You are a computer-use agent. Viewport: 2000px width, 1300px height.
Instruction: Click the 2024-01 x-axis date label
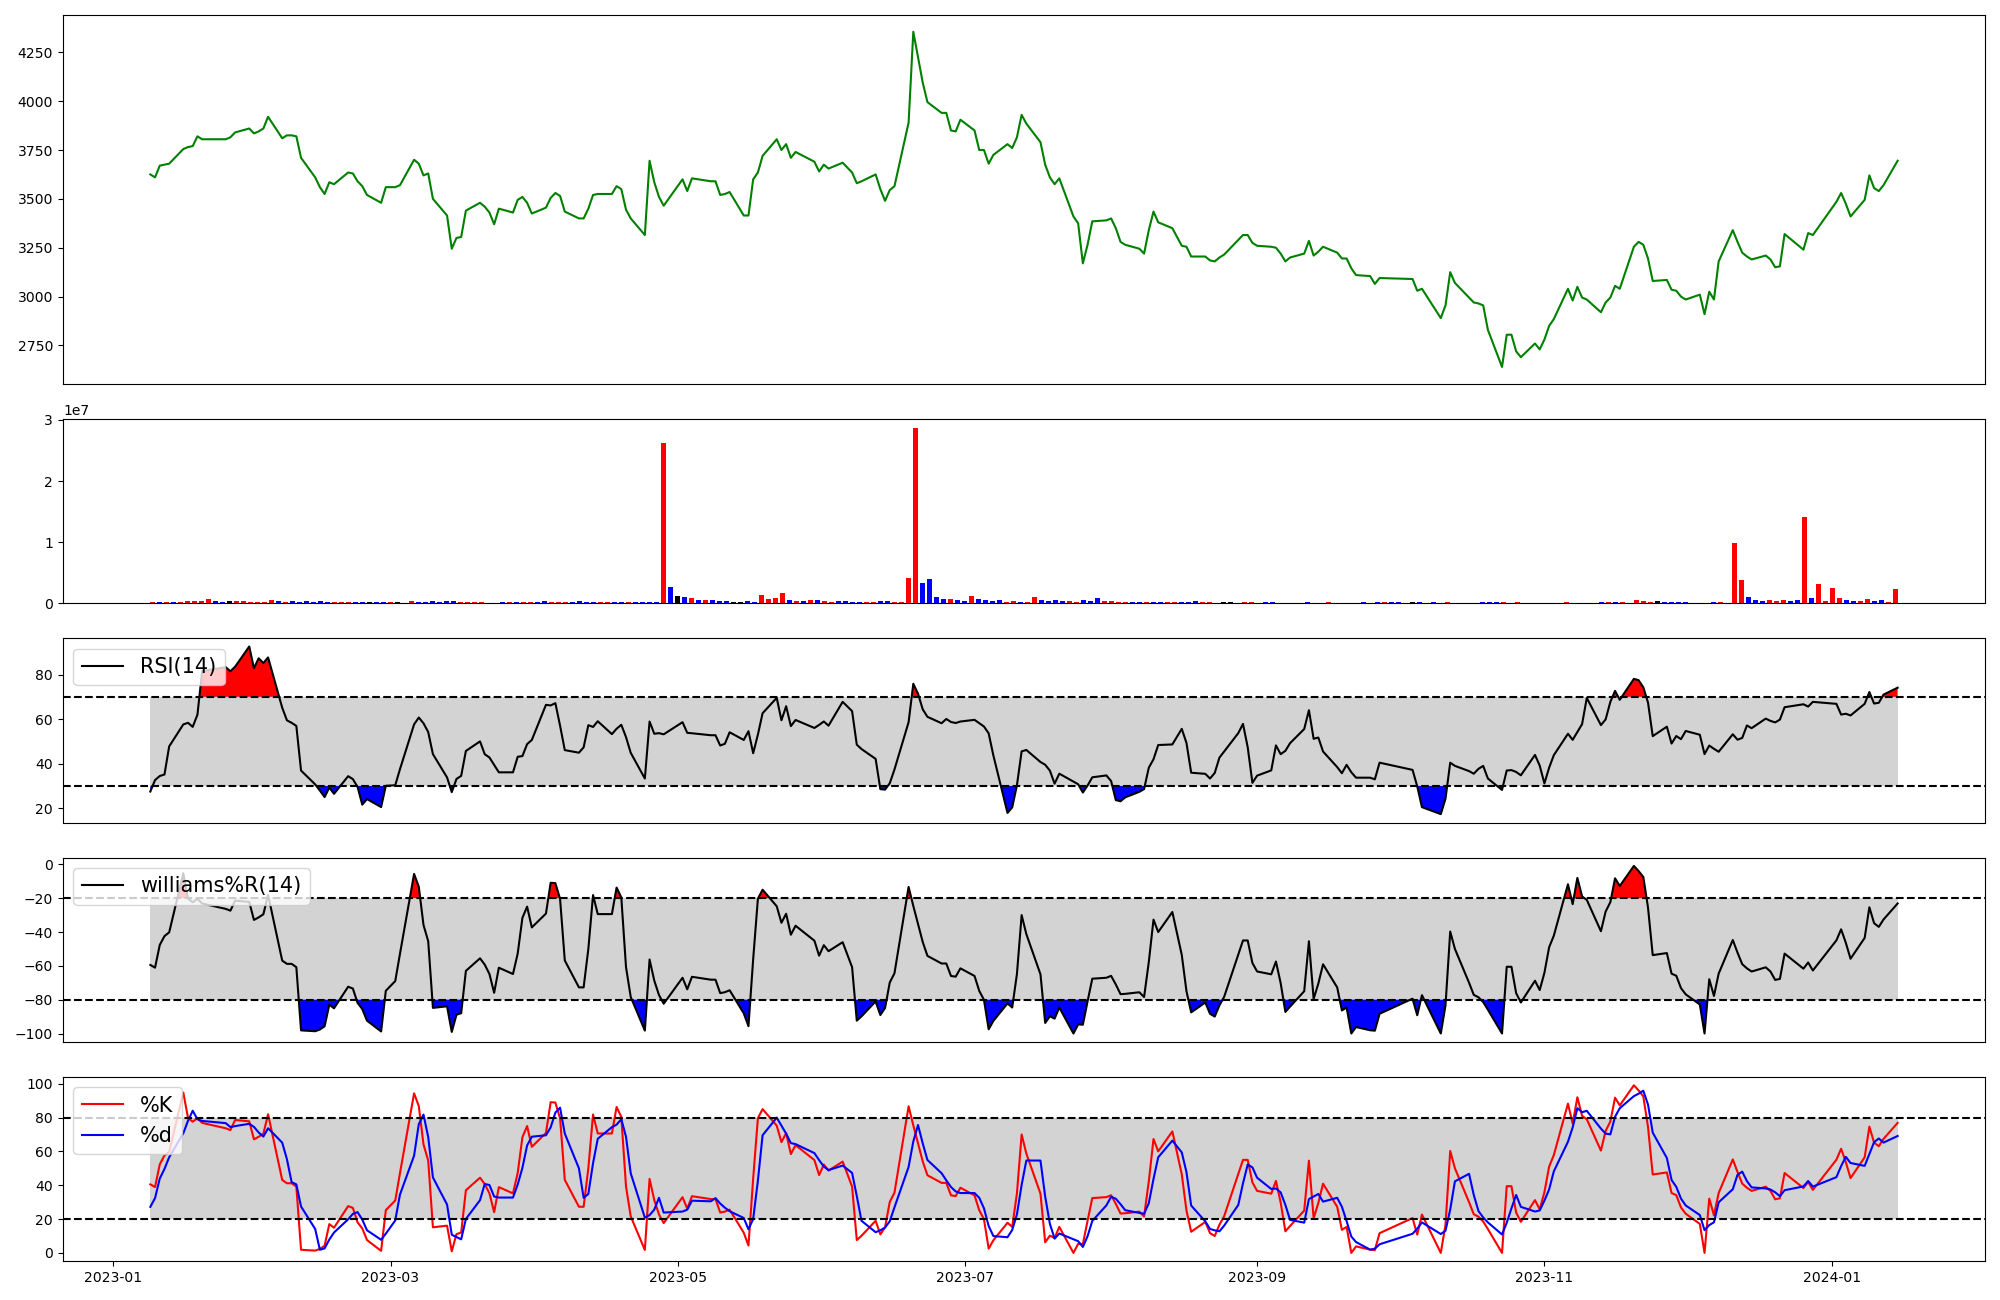[1832, 1277]
